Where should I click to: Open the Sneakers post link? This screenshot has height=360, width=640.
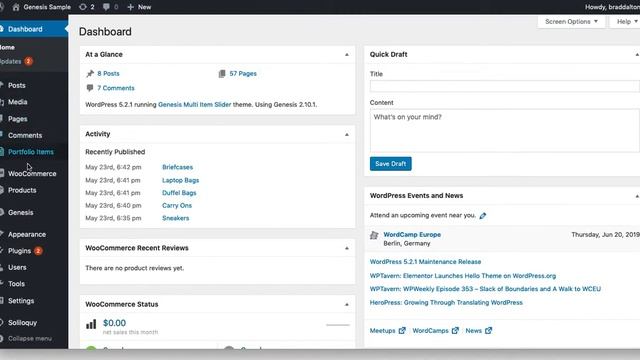[x=176, y=218]
